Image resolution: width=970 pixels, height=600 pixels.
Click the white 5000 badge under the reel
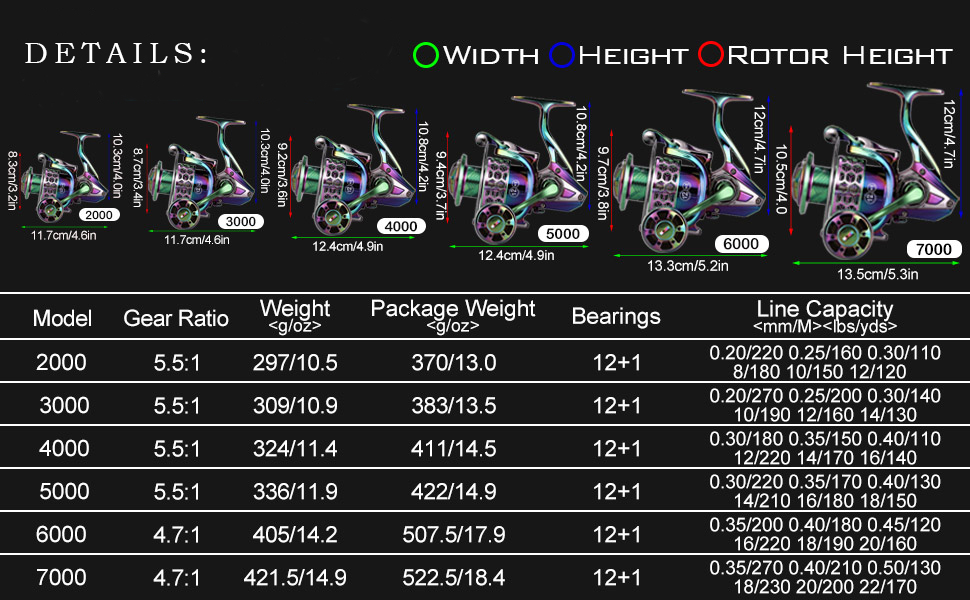[563, 233]
